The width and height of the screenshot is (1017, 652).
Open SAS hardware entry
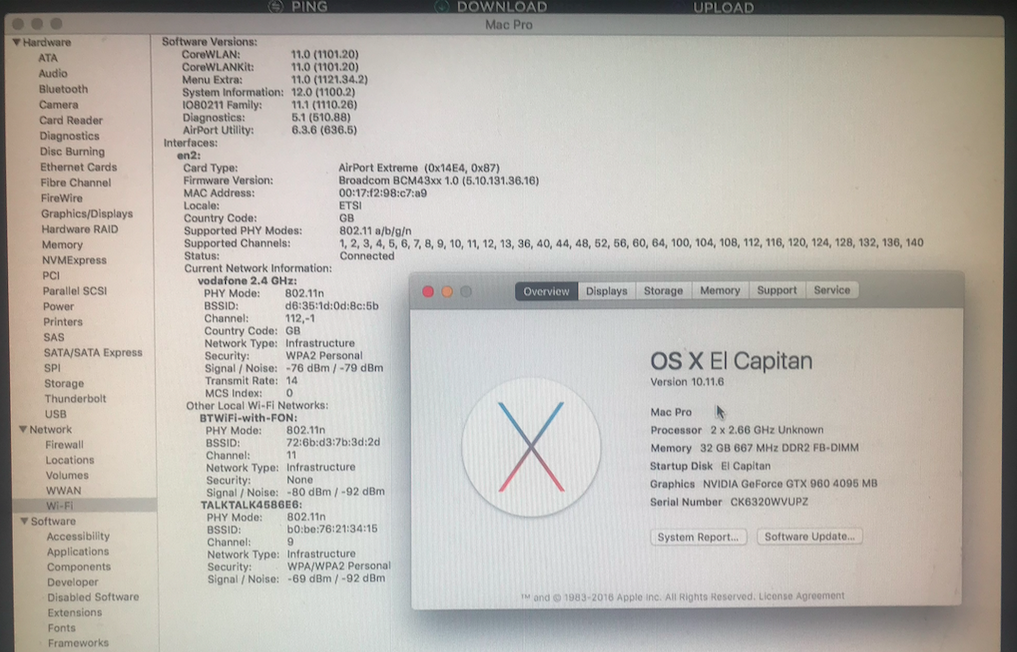pyautogui.click(x=54, y=337)
